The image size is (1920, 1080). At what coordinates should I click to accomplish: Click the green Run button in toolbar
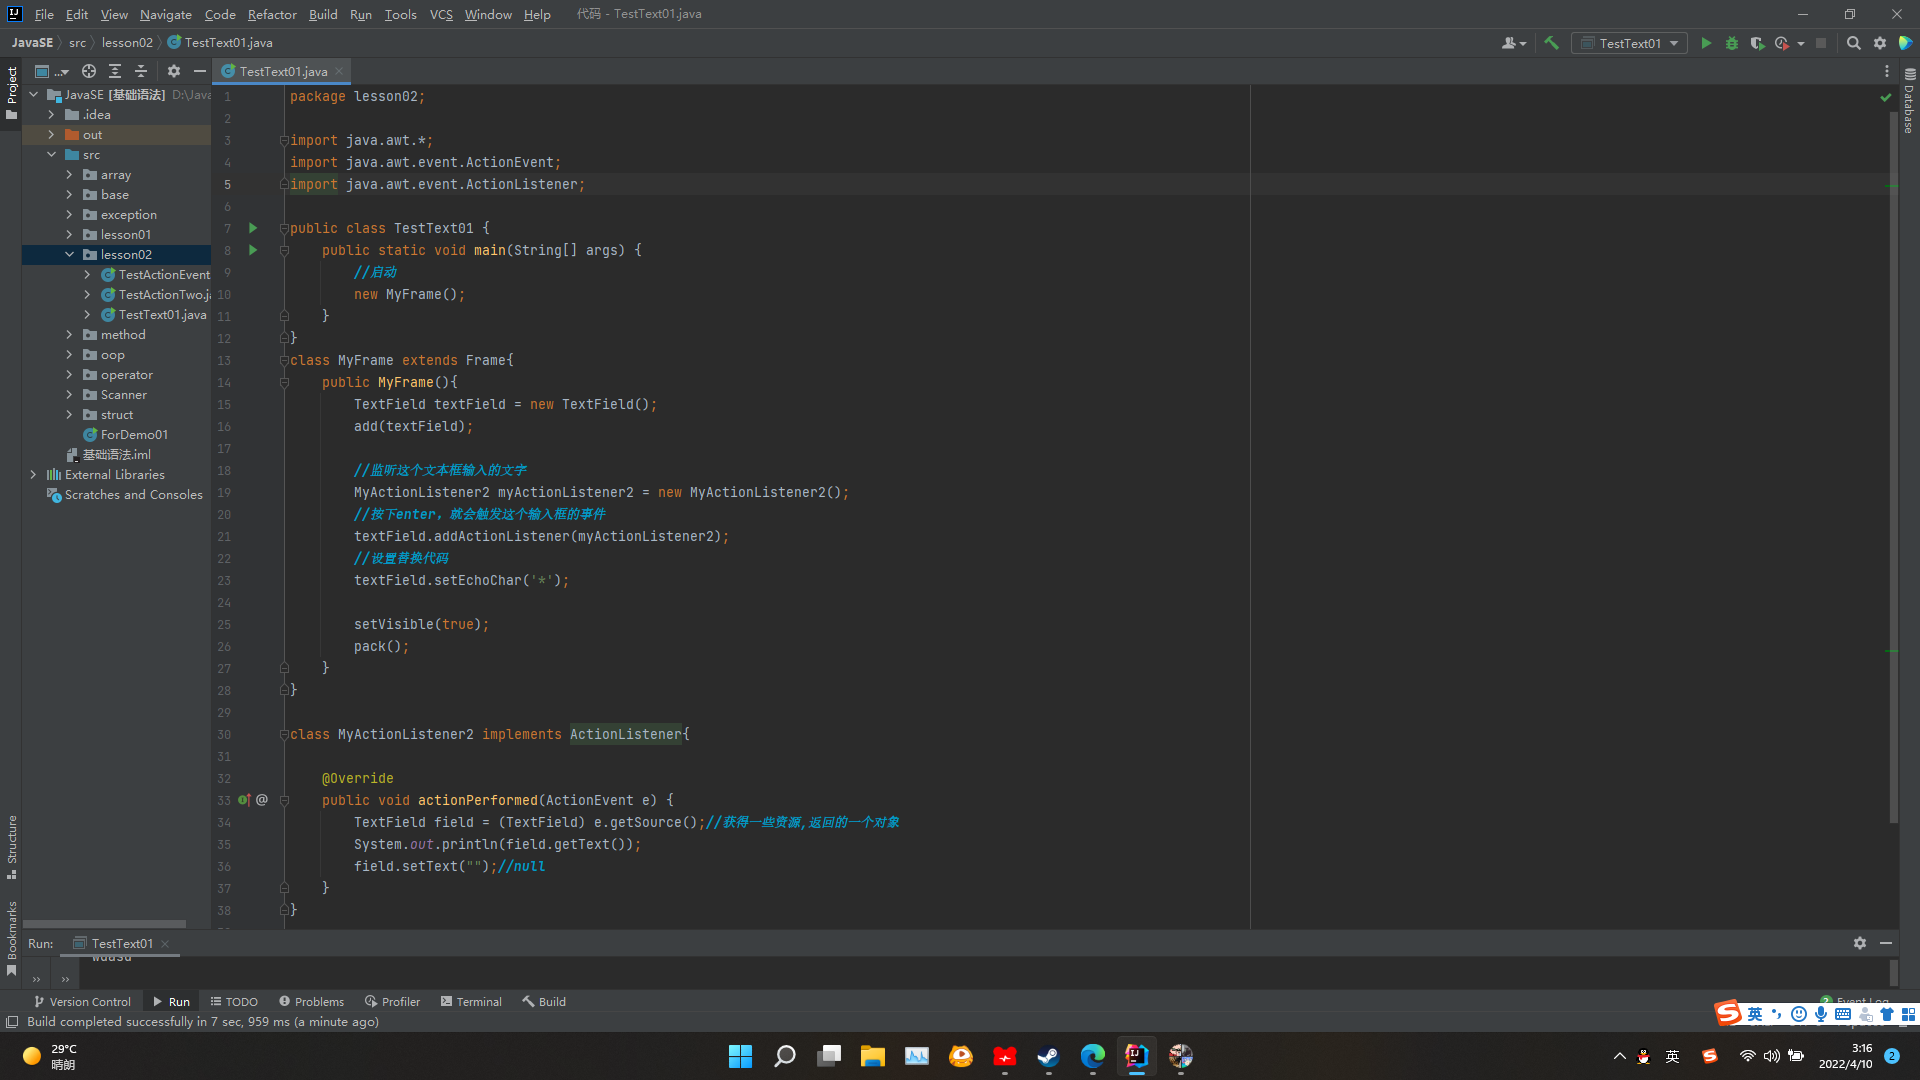(1706, 43)
